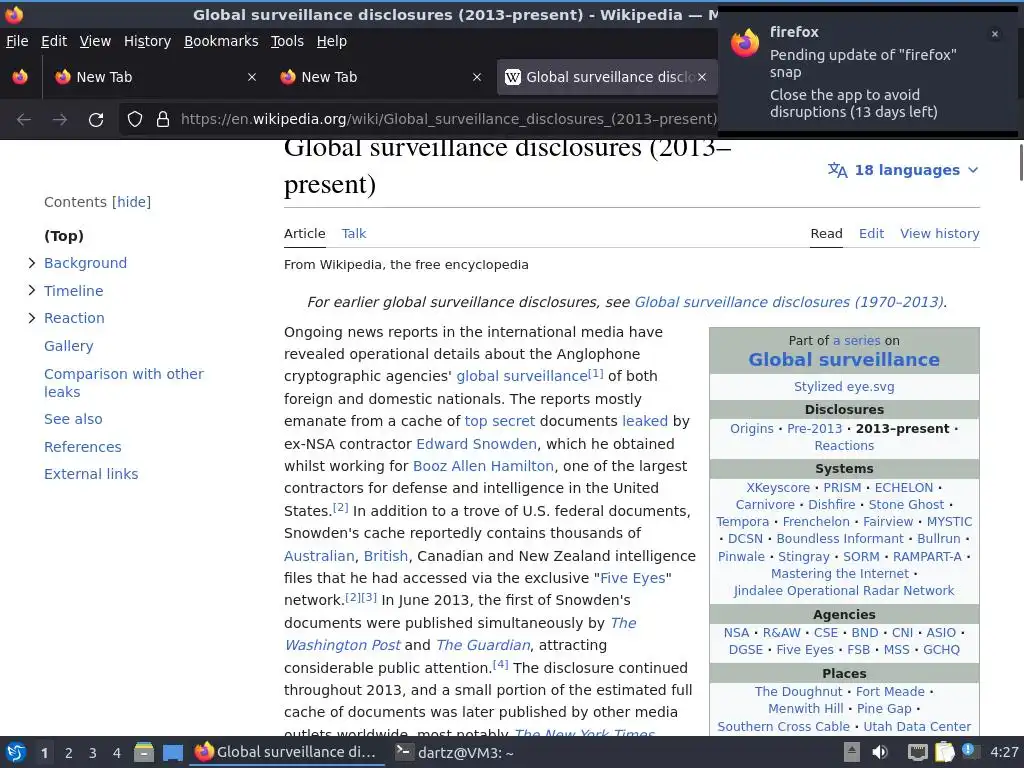The height and width of the screenshot is (768, 1024).
Task: Switch to the first New Tab
Action: coord(155,77)
